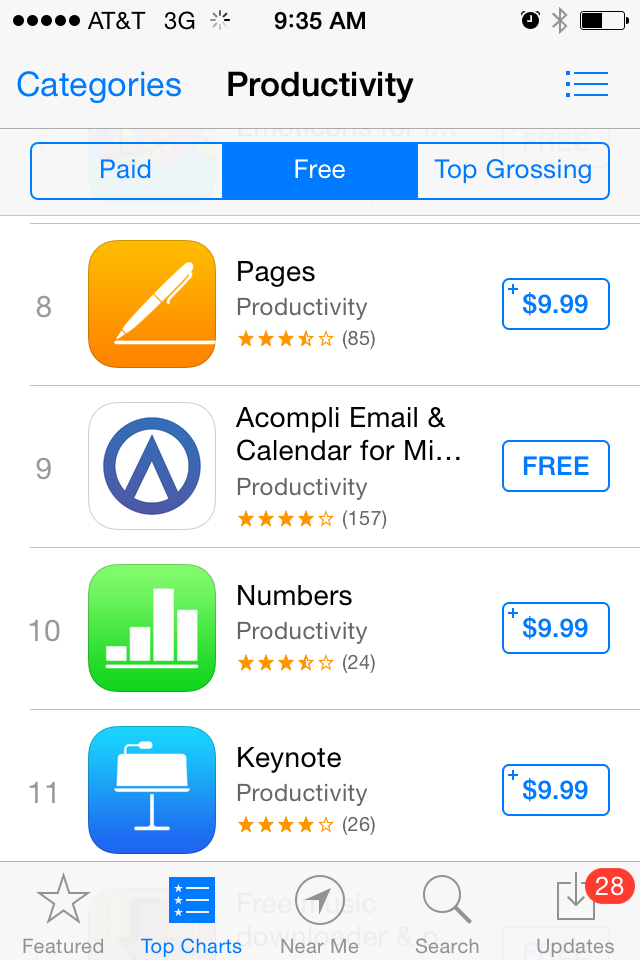Tap the Keynote app icon
The image size is (640, 960).
152,790
